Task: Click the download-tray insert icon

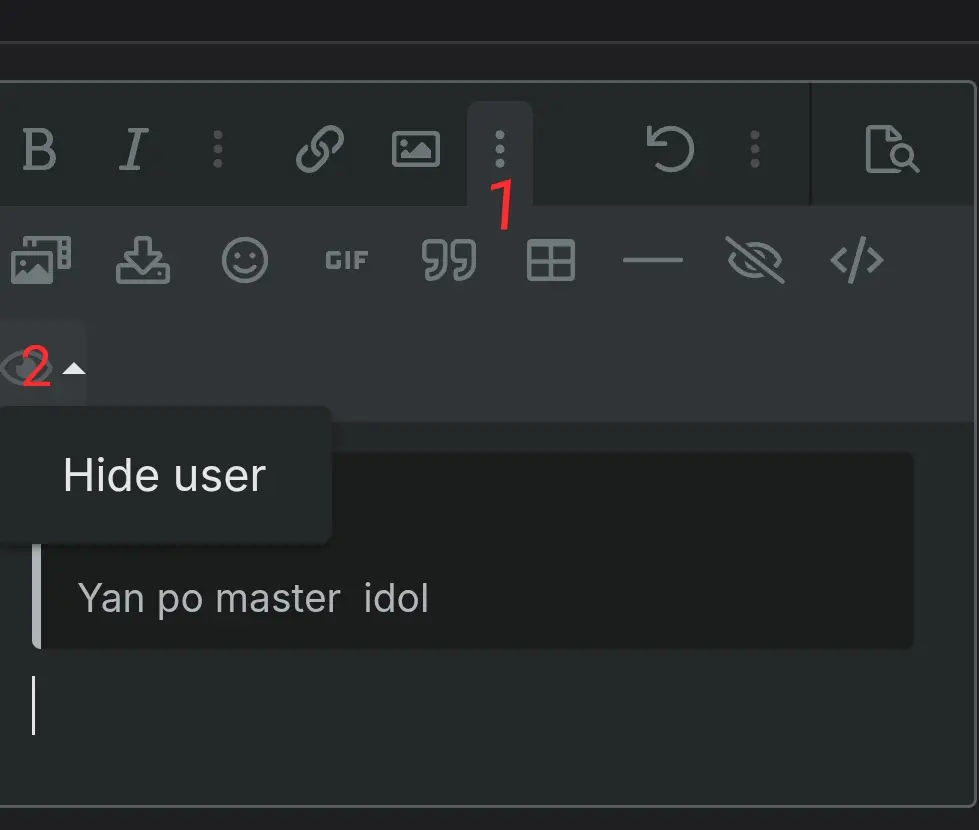Action: 143,260
